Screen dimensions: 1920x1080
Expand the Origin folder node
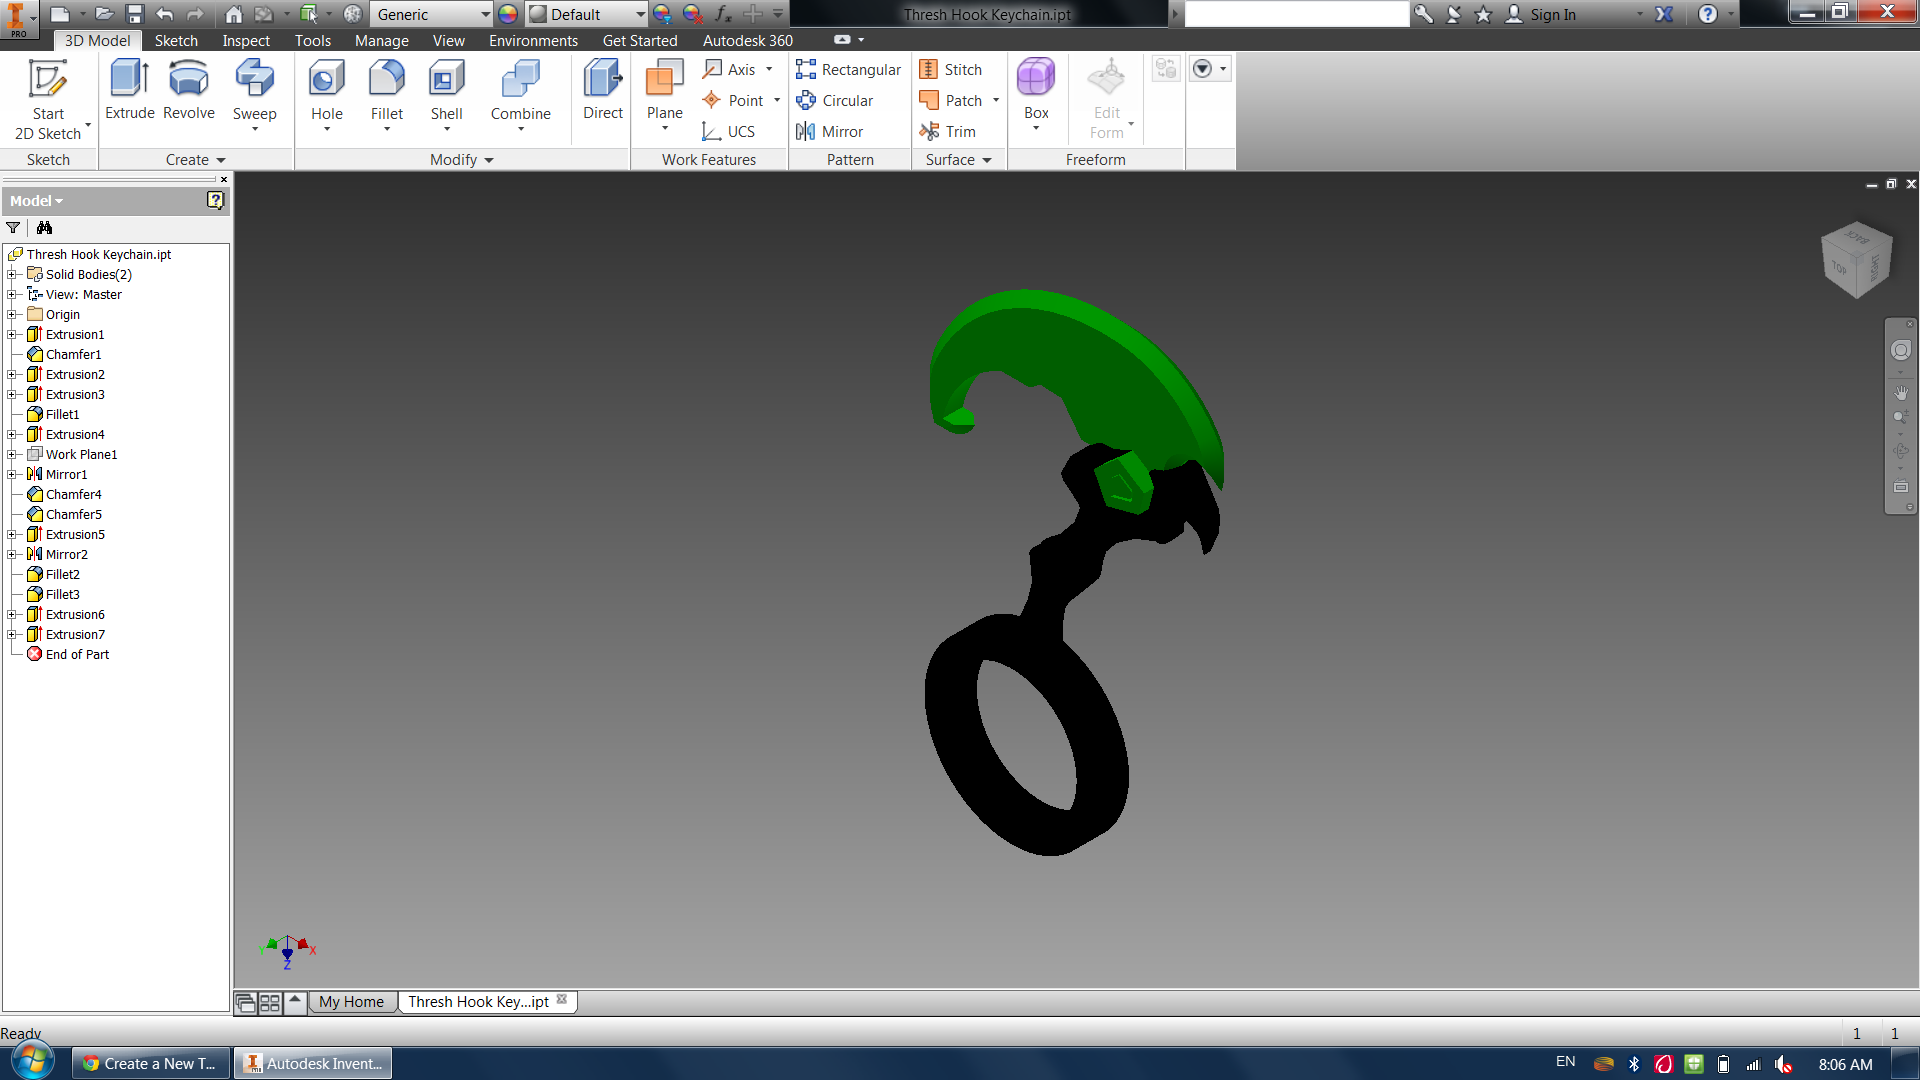point(12,314)
